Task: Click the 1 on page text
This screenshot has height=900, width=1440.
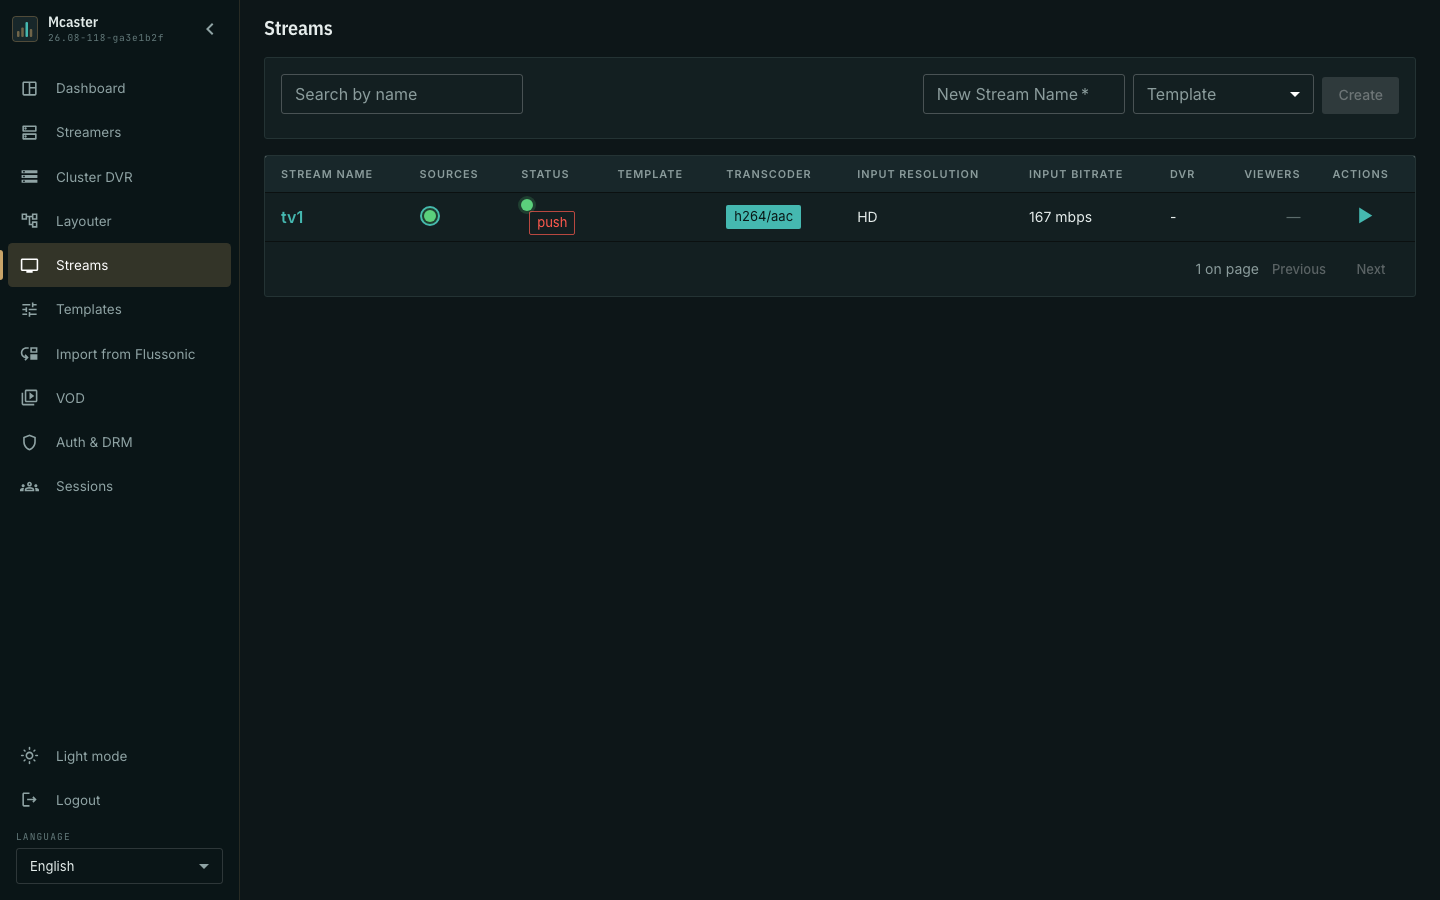Action: tap(1227, 269)
